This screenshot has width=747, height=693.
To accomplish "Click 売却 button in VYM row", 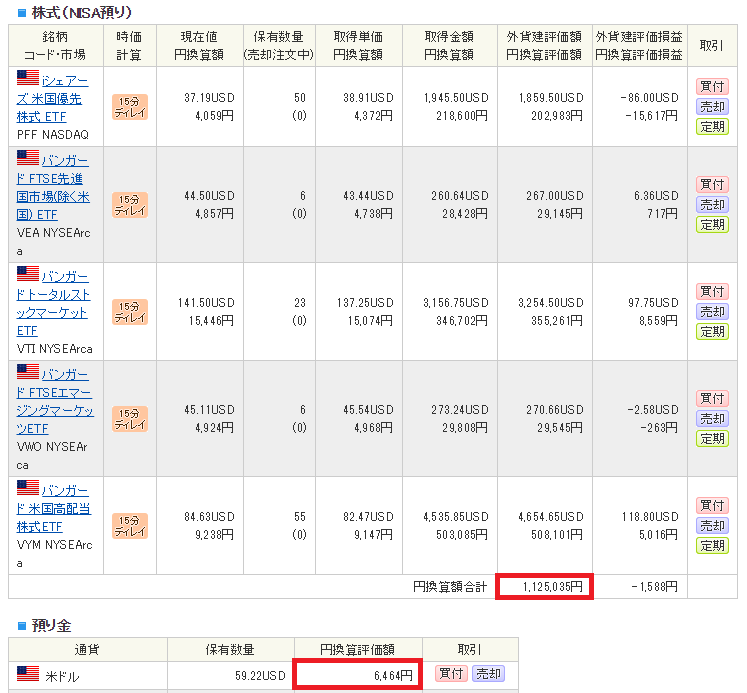I will [712, 525].
